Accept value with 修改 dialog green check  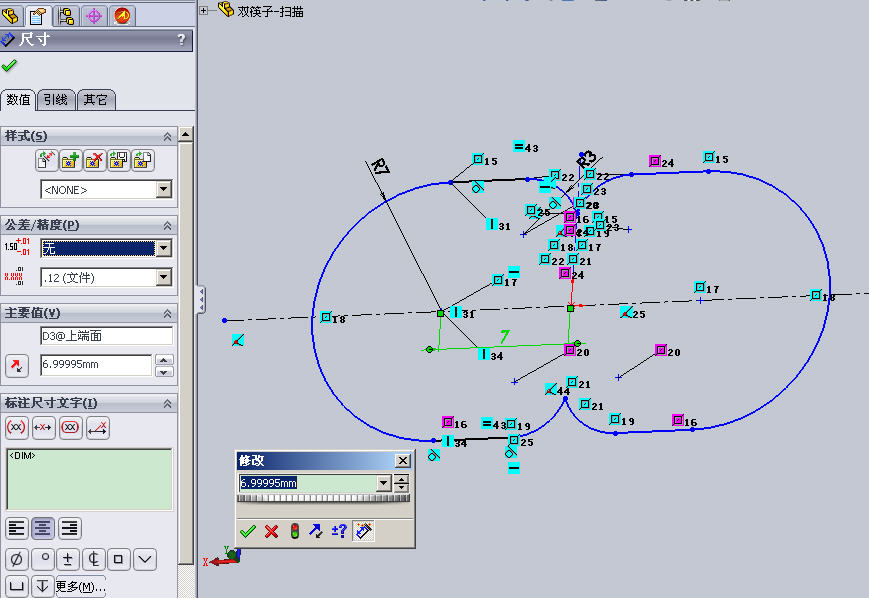(248, 531)
